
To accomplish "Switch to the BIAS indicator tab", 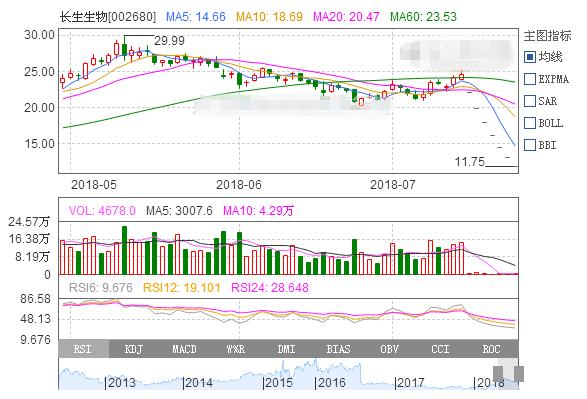I will click(x=338, y=349).
